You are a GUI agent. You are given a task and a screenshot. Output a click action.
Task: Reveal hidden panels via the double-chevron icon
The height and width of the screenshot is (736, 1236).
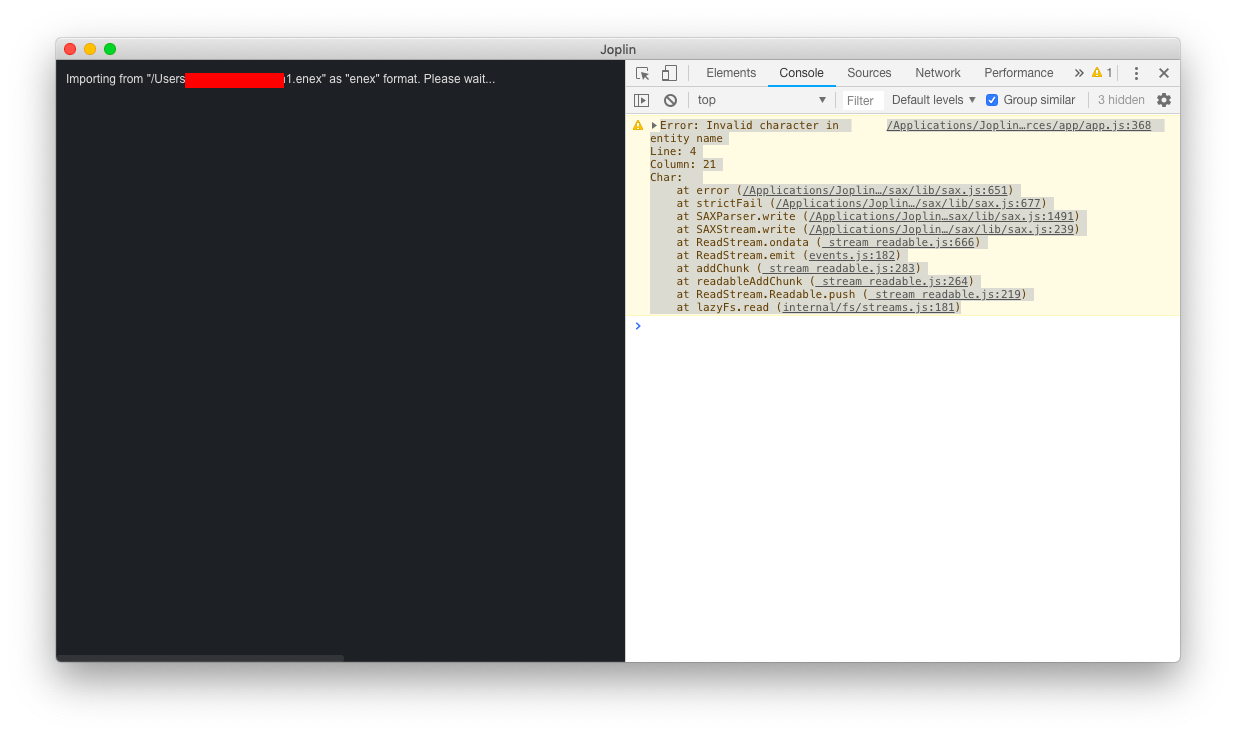(x=1081, y=72)
